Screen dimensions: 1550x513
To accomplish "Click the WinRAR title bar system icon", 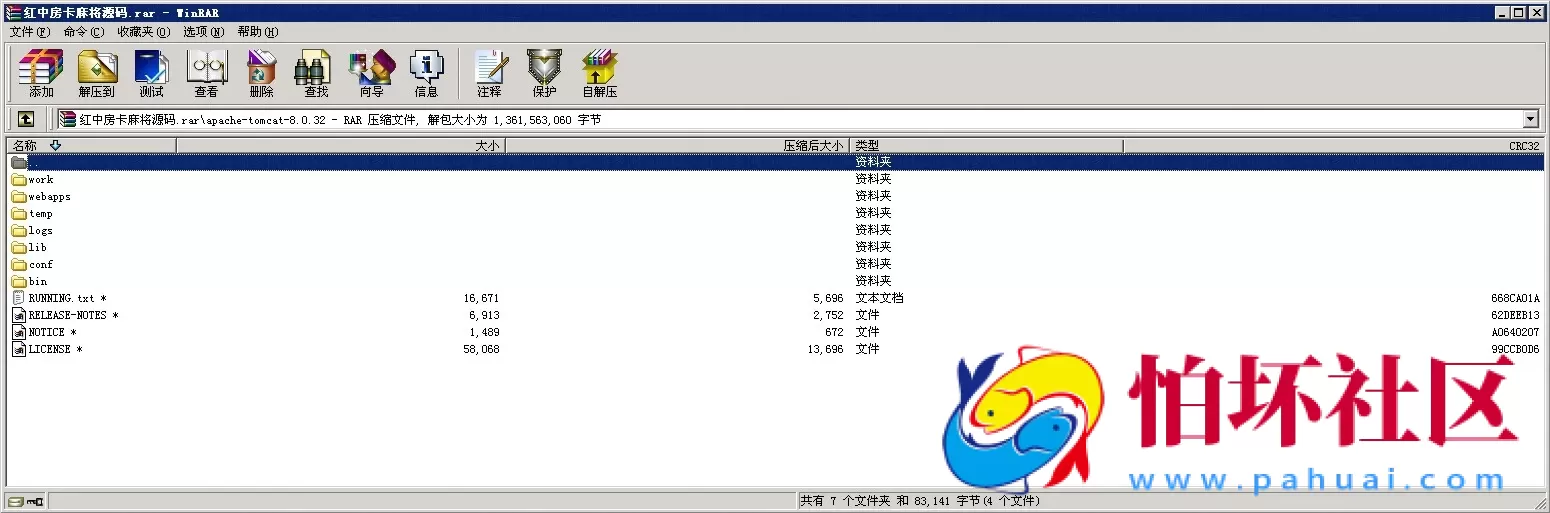I will click(13, 12).
